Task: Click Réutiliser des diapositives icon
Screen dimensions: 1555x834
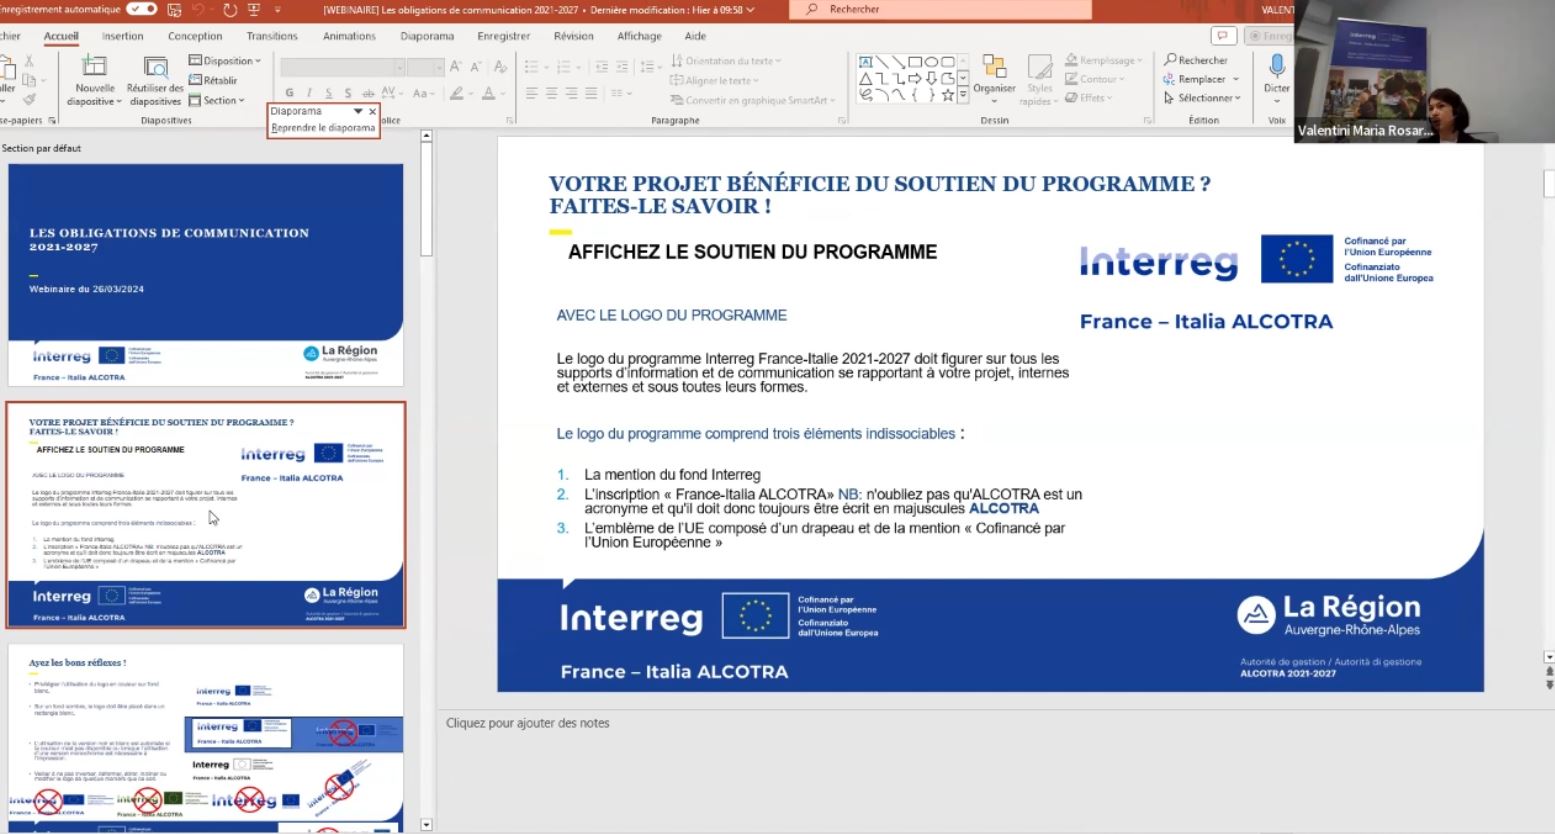Action: [x=155, y=67]
